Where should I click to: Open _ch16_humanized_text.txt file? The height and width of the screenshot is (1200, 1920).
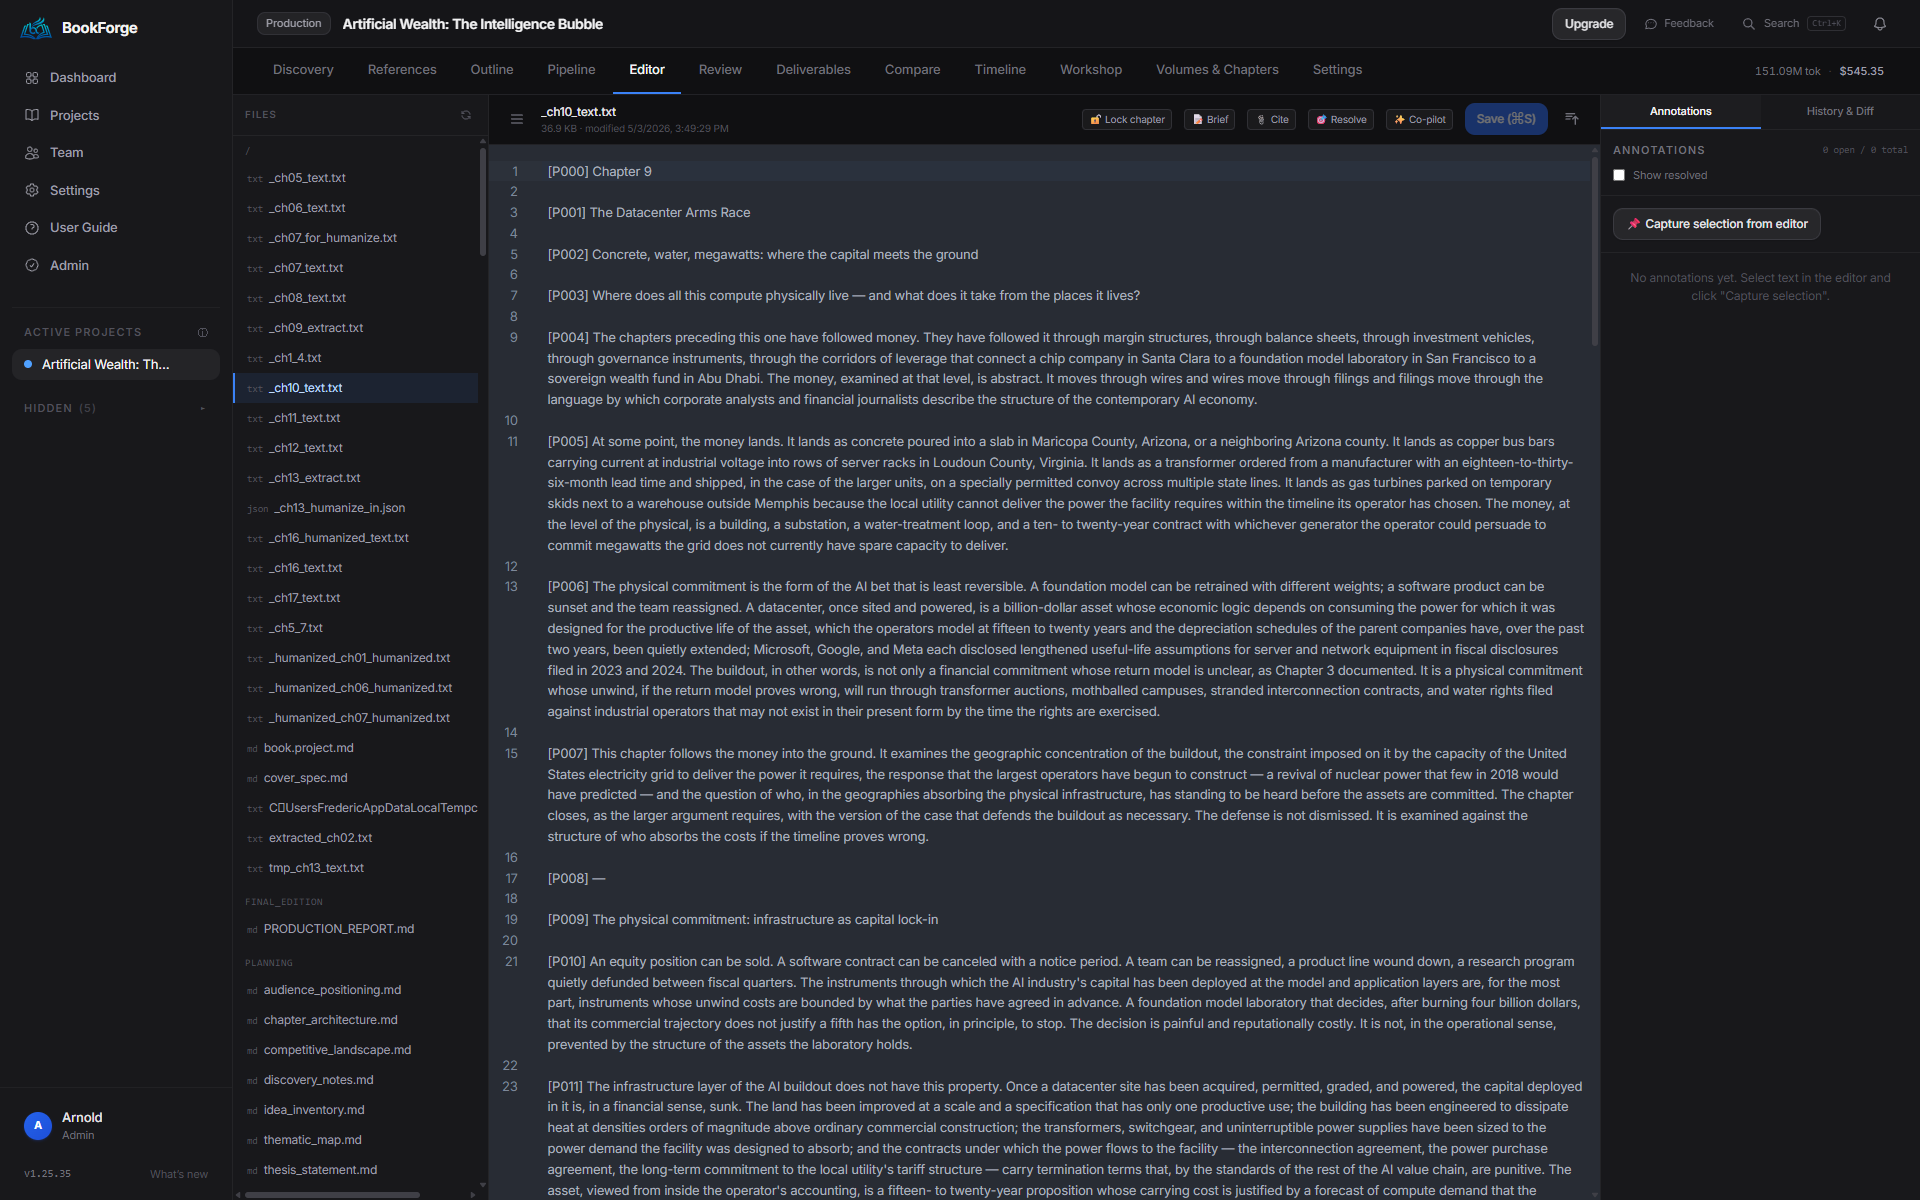tap(356, 538)
